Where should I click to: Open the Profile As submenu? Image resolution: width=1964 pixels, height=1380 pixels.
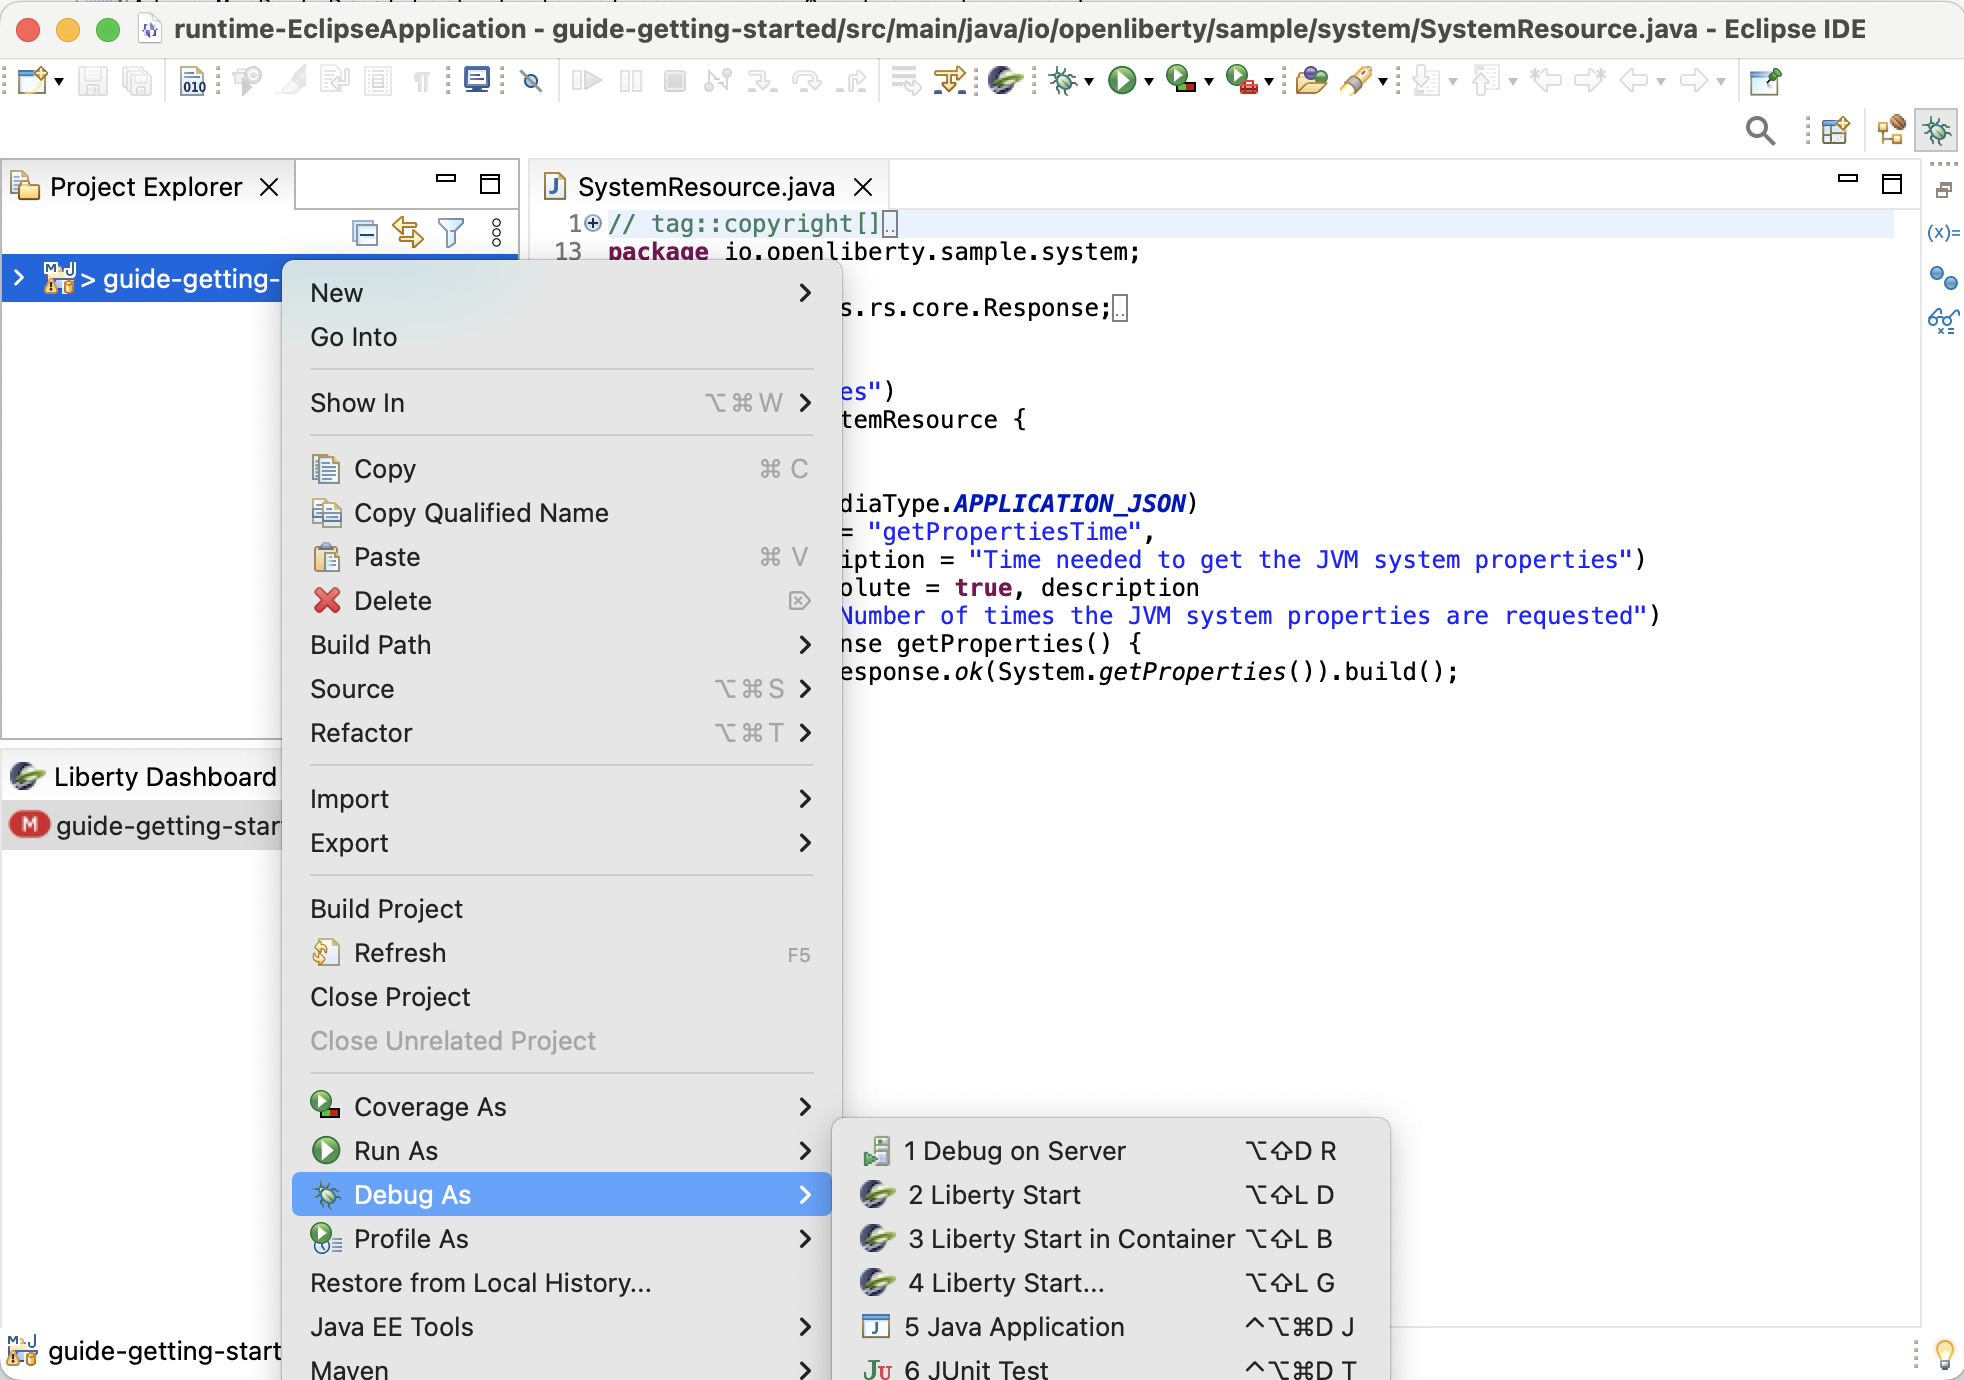tap(562, 1239)
